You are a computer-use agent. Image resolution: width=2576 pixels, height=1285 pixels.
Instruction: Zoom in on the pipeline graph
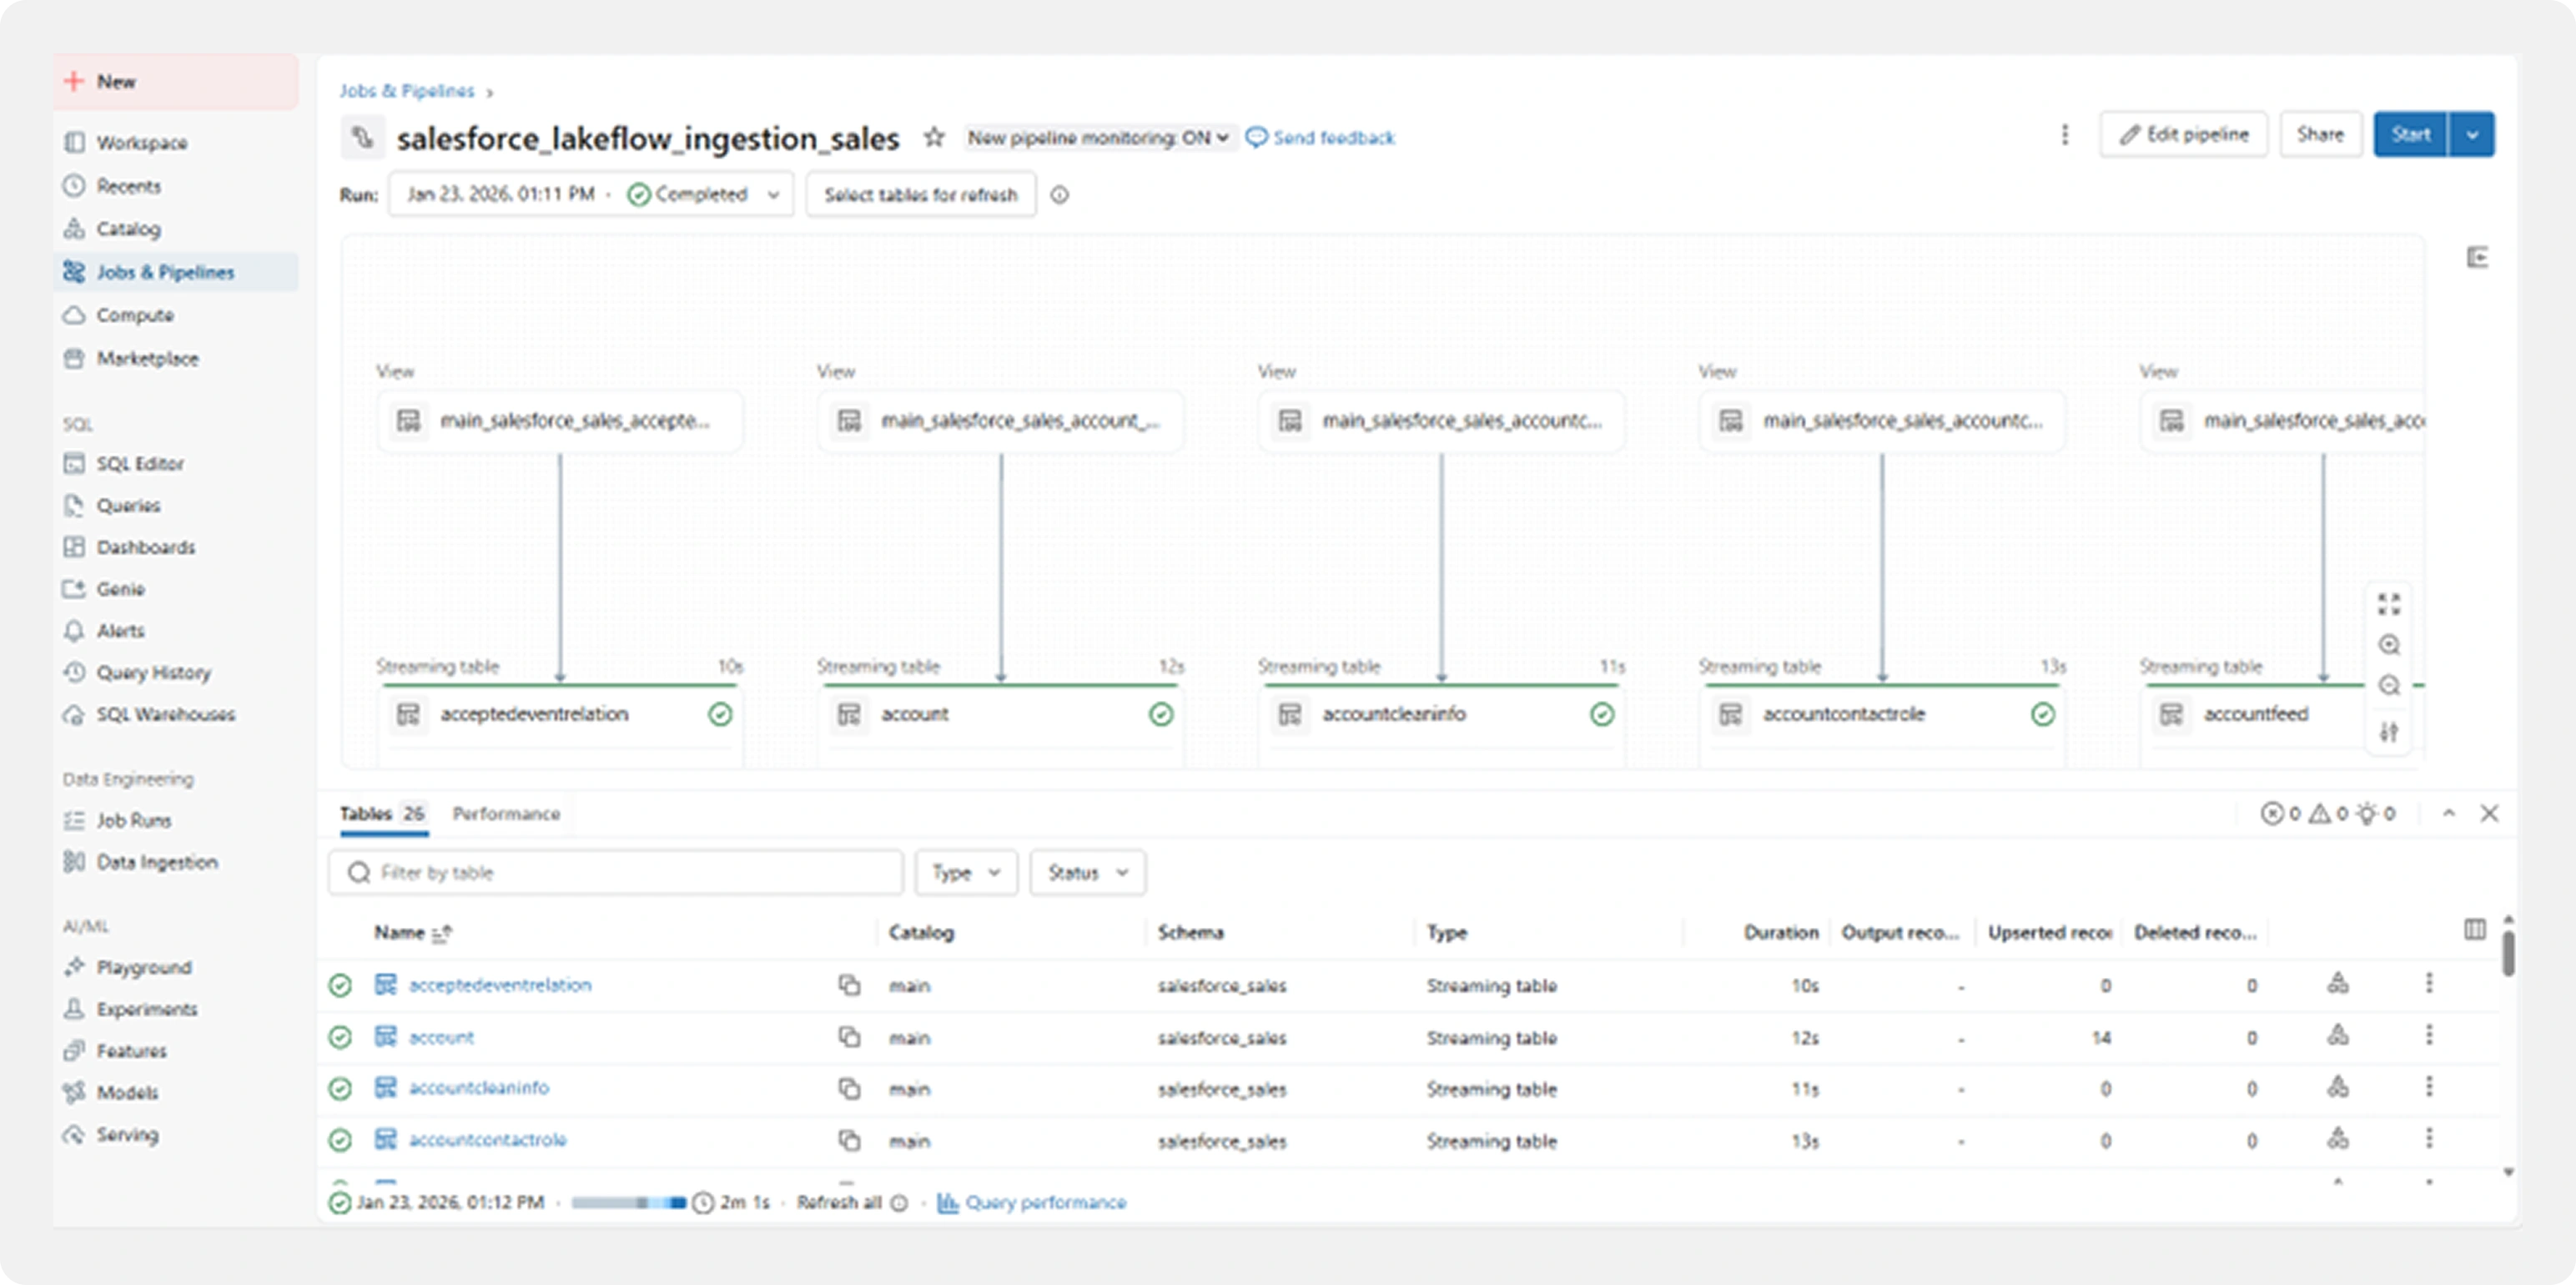click(x=2390, y=645)
